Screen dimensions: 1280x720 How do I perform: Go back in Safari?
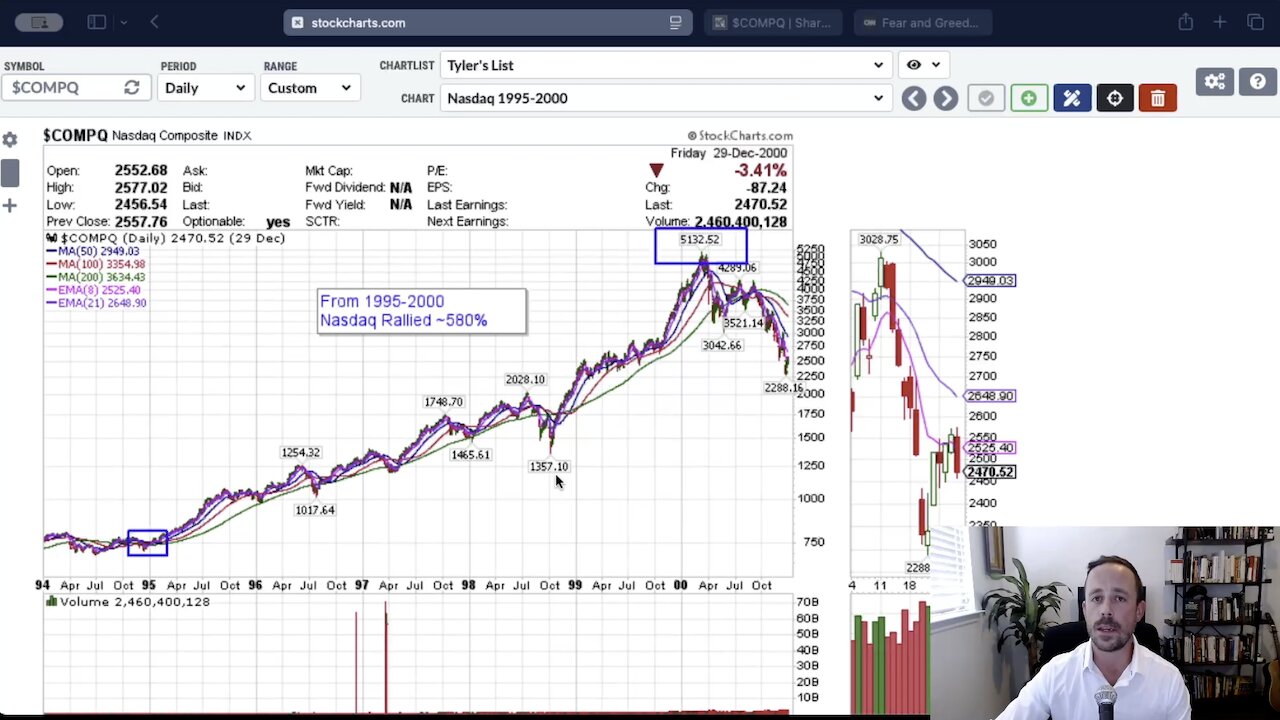click(155, 22)
